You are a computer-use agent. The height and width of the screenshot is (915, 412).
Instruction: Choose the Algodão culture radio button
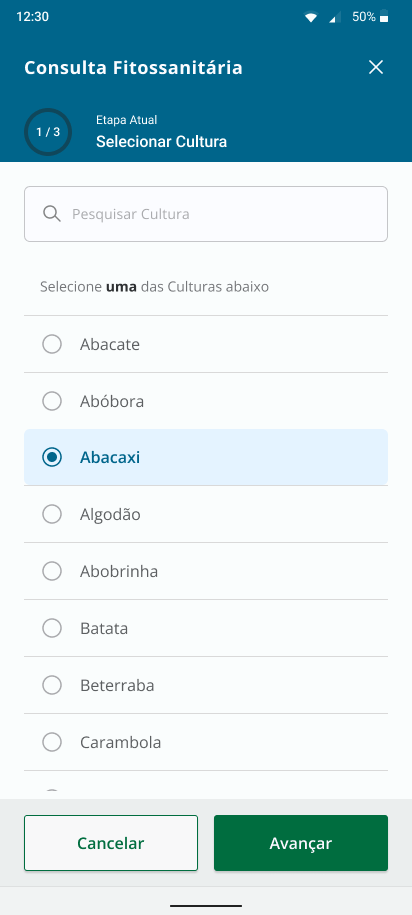tap(52, 514)
